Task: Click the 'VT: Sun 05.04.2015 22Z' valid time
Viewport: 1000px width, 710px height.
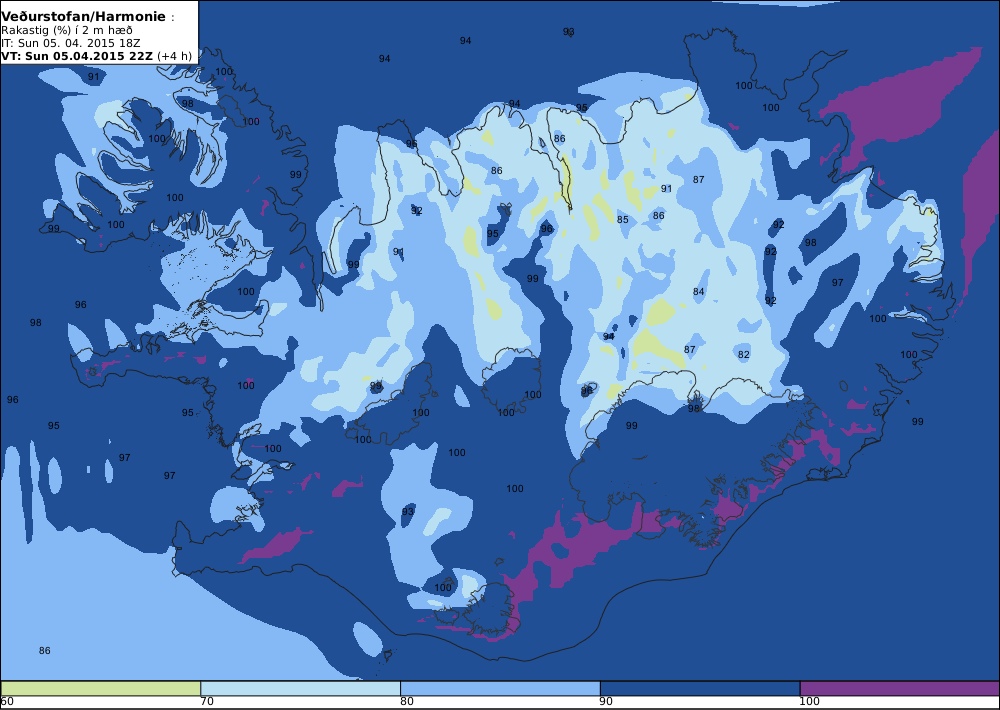Action: pos(77,55)
